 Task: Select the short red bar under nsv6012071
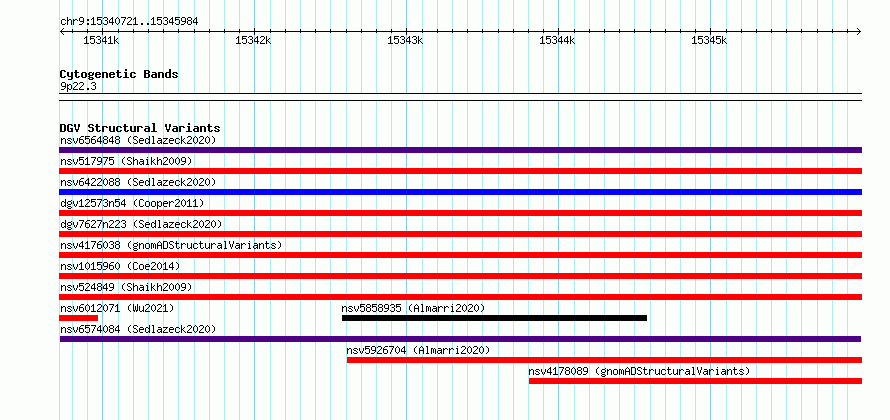click(x=78, y=318)
